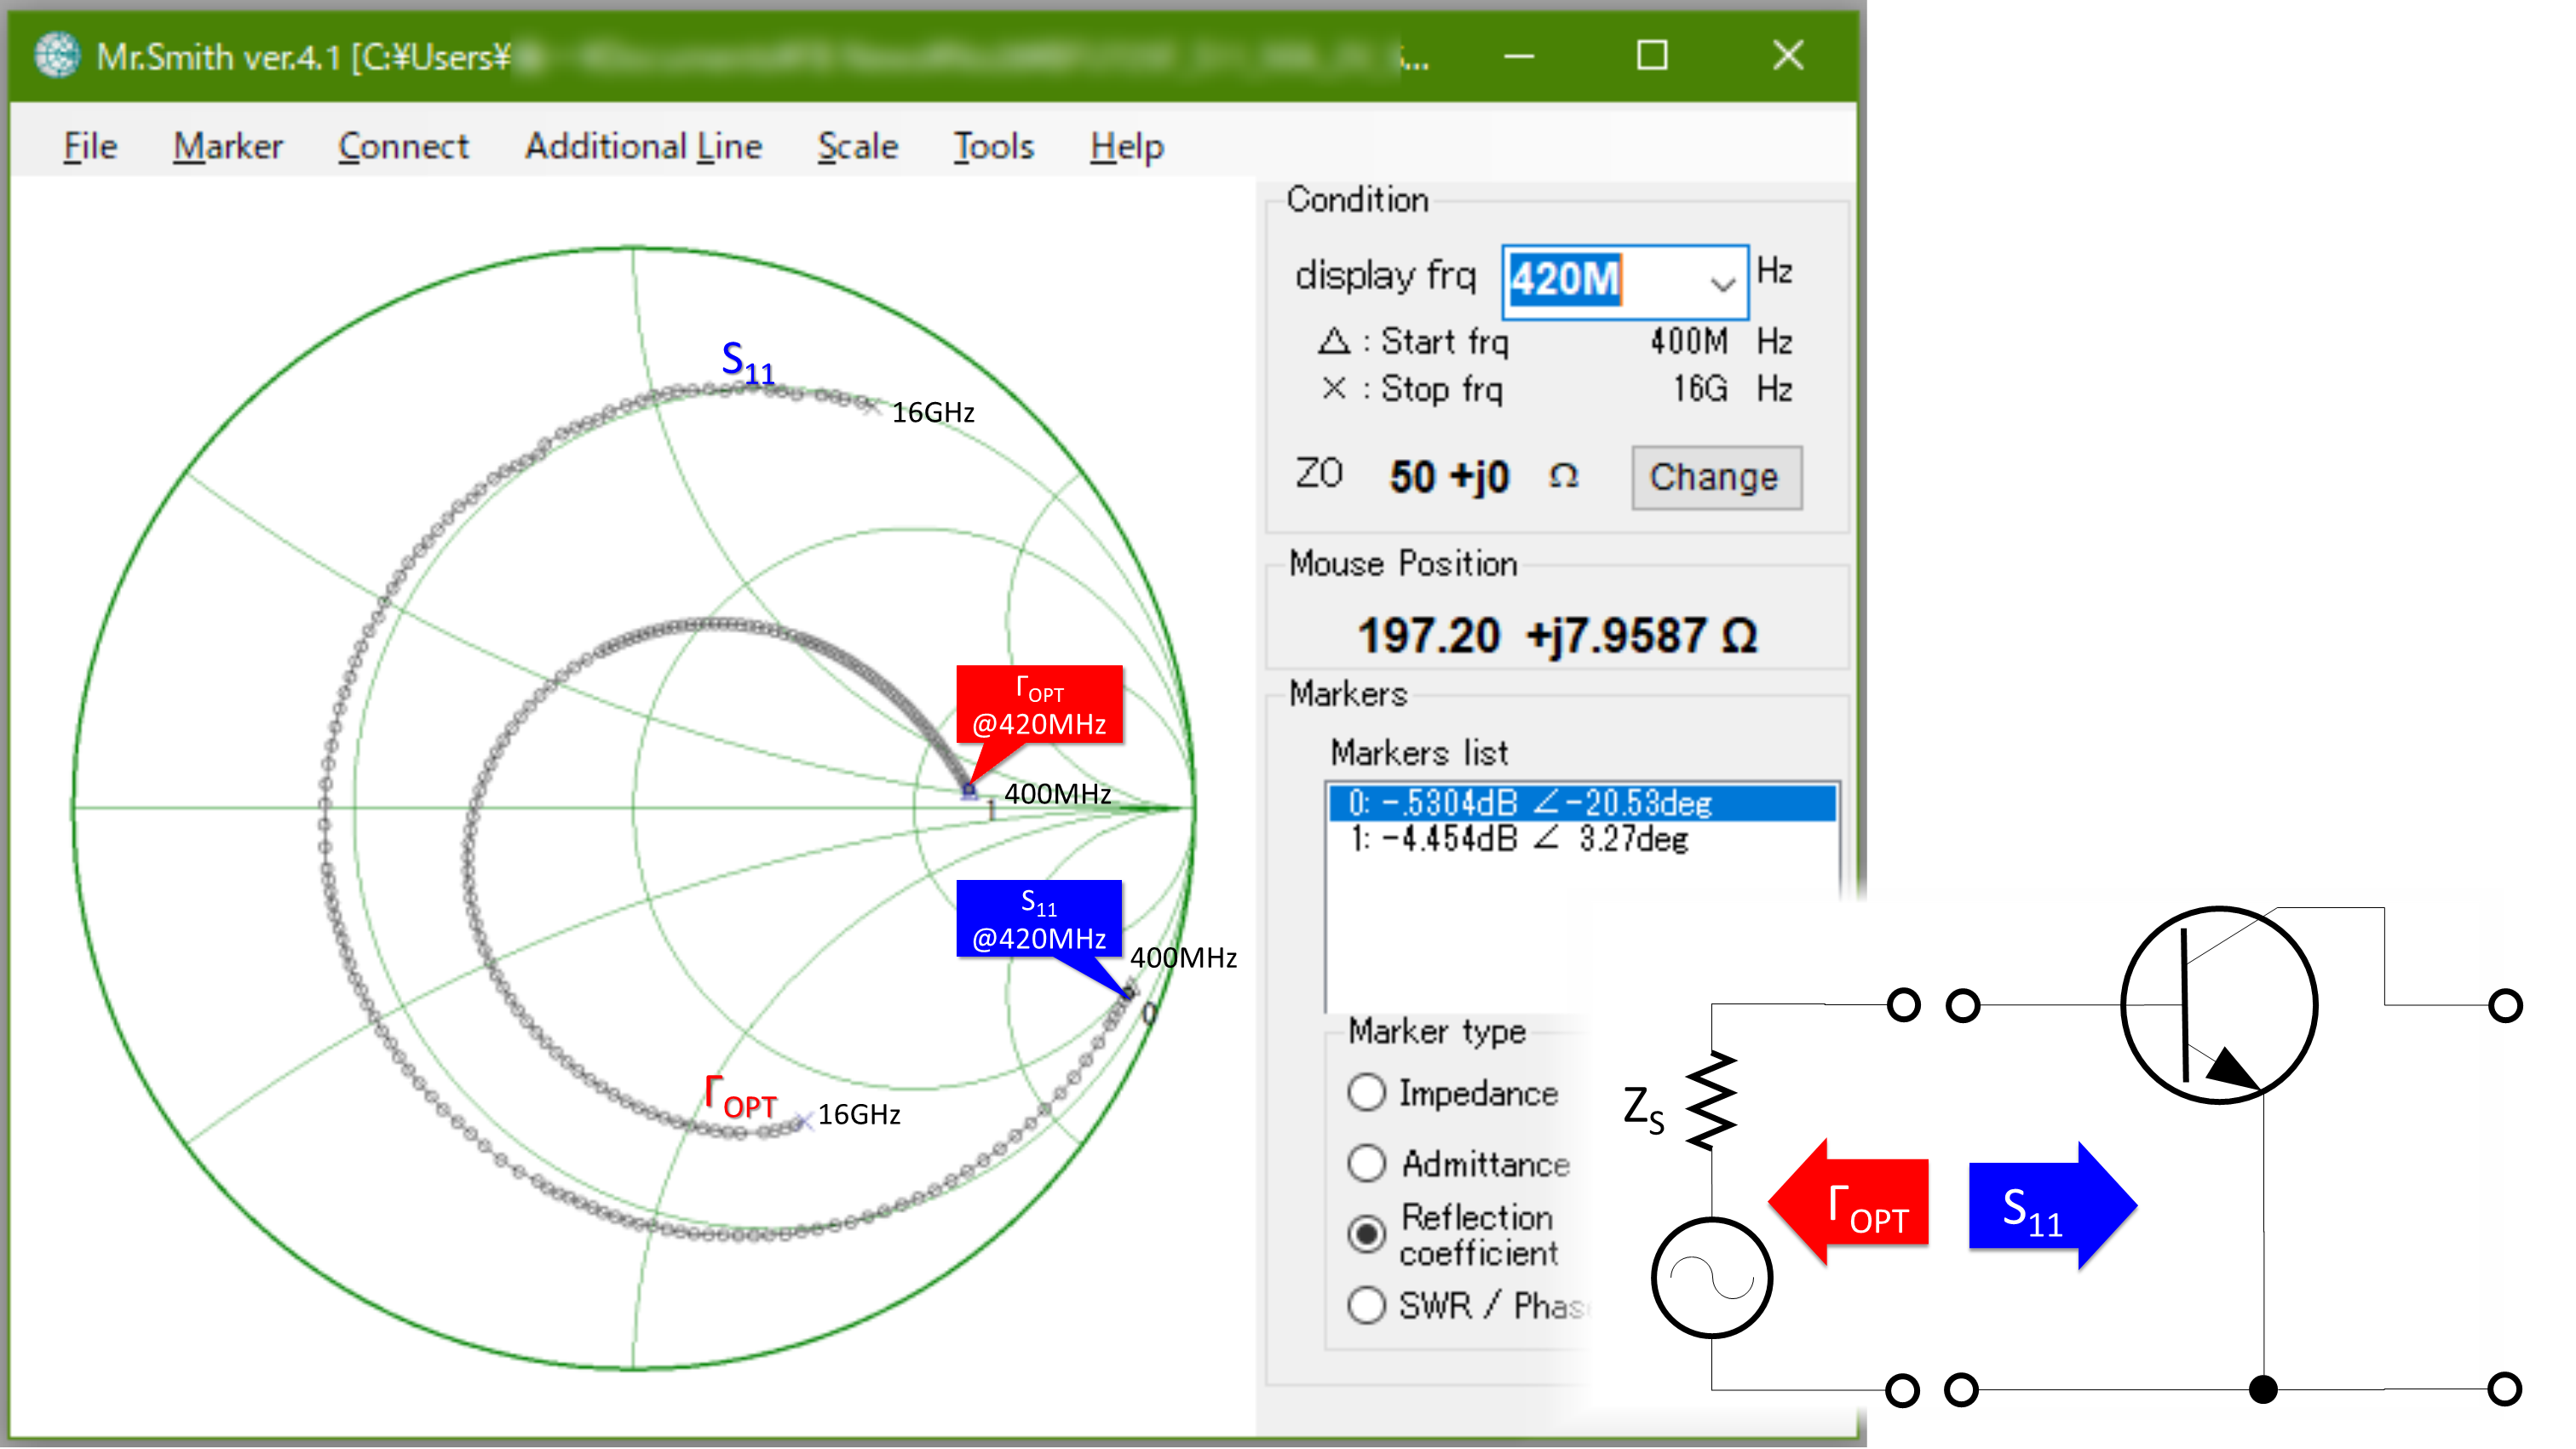
Task: Click the Start frq 400M value
Action: tap(1688, 342)
